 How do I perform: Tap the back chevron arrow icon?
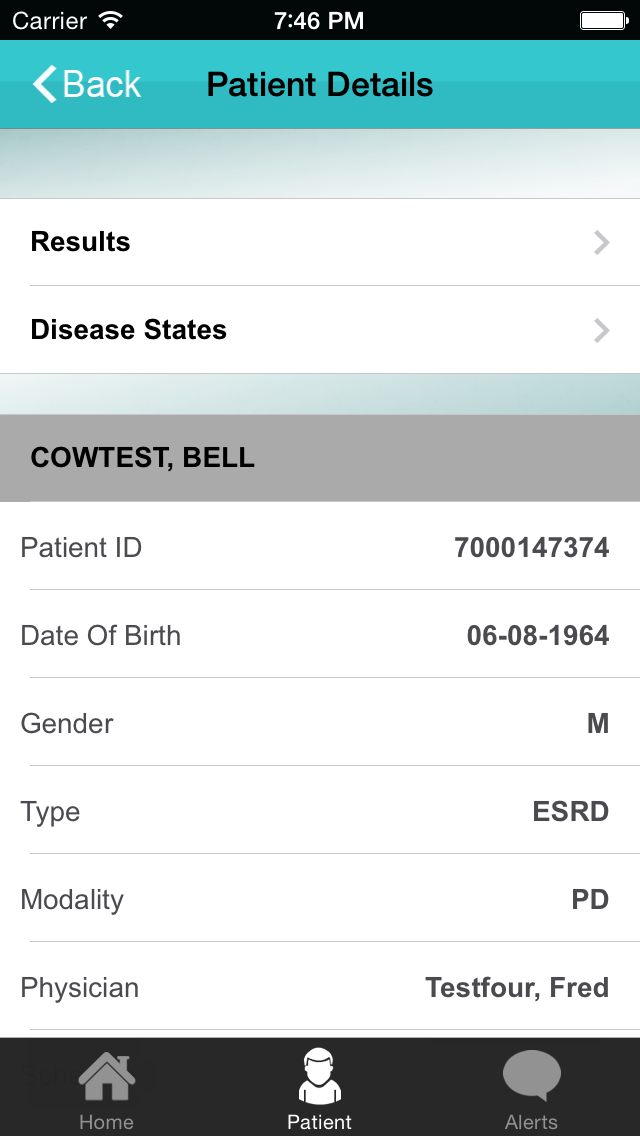point(41,84)
